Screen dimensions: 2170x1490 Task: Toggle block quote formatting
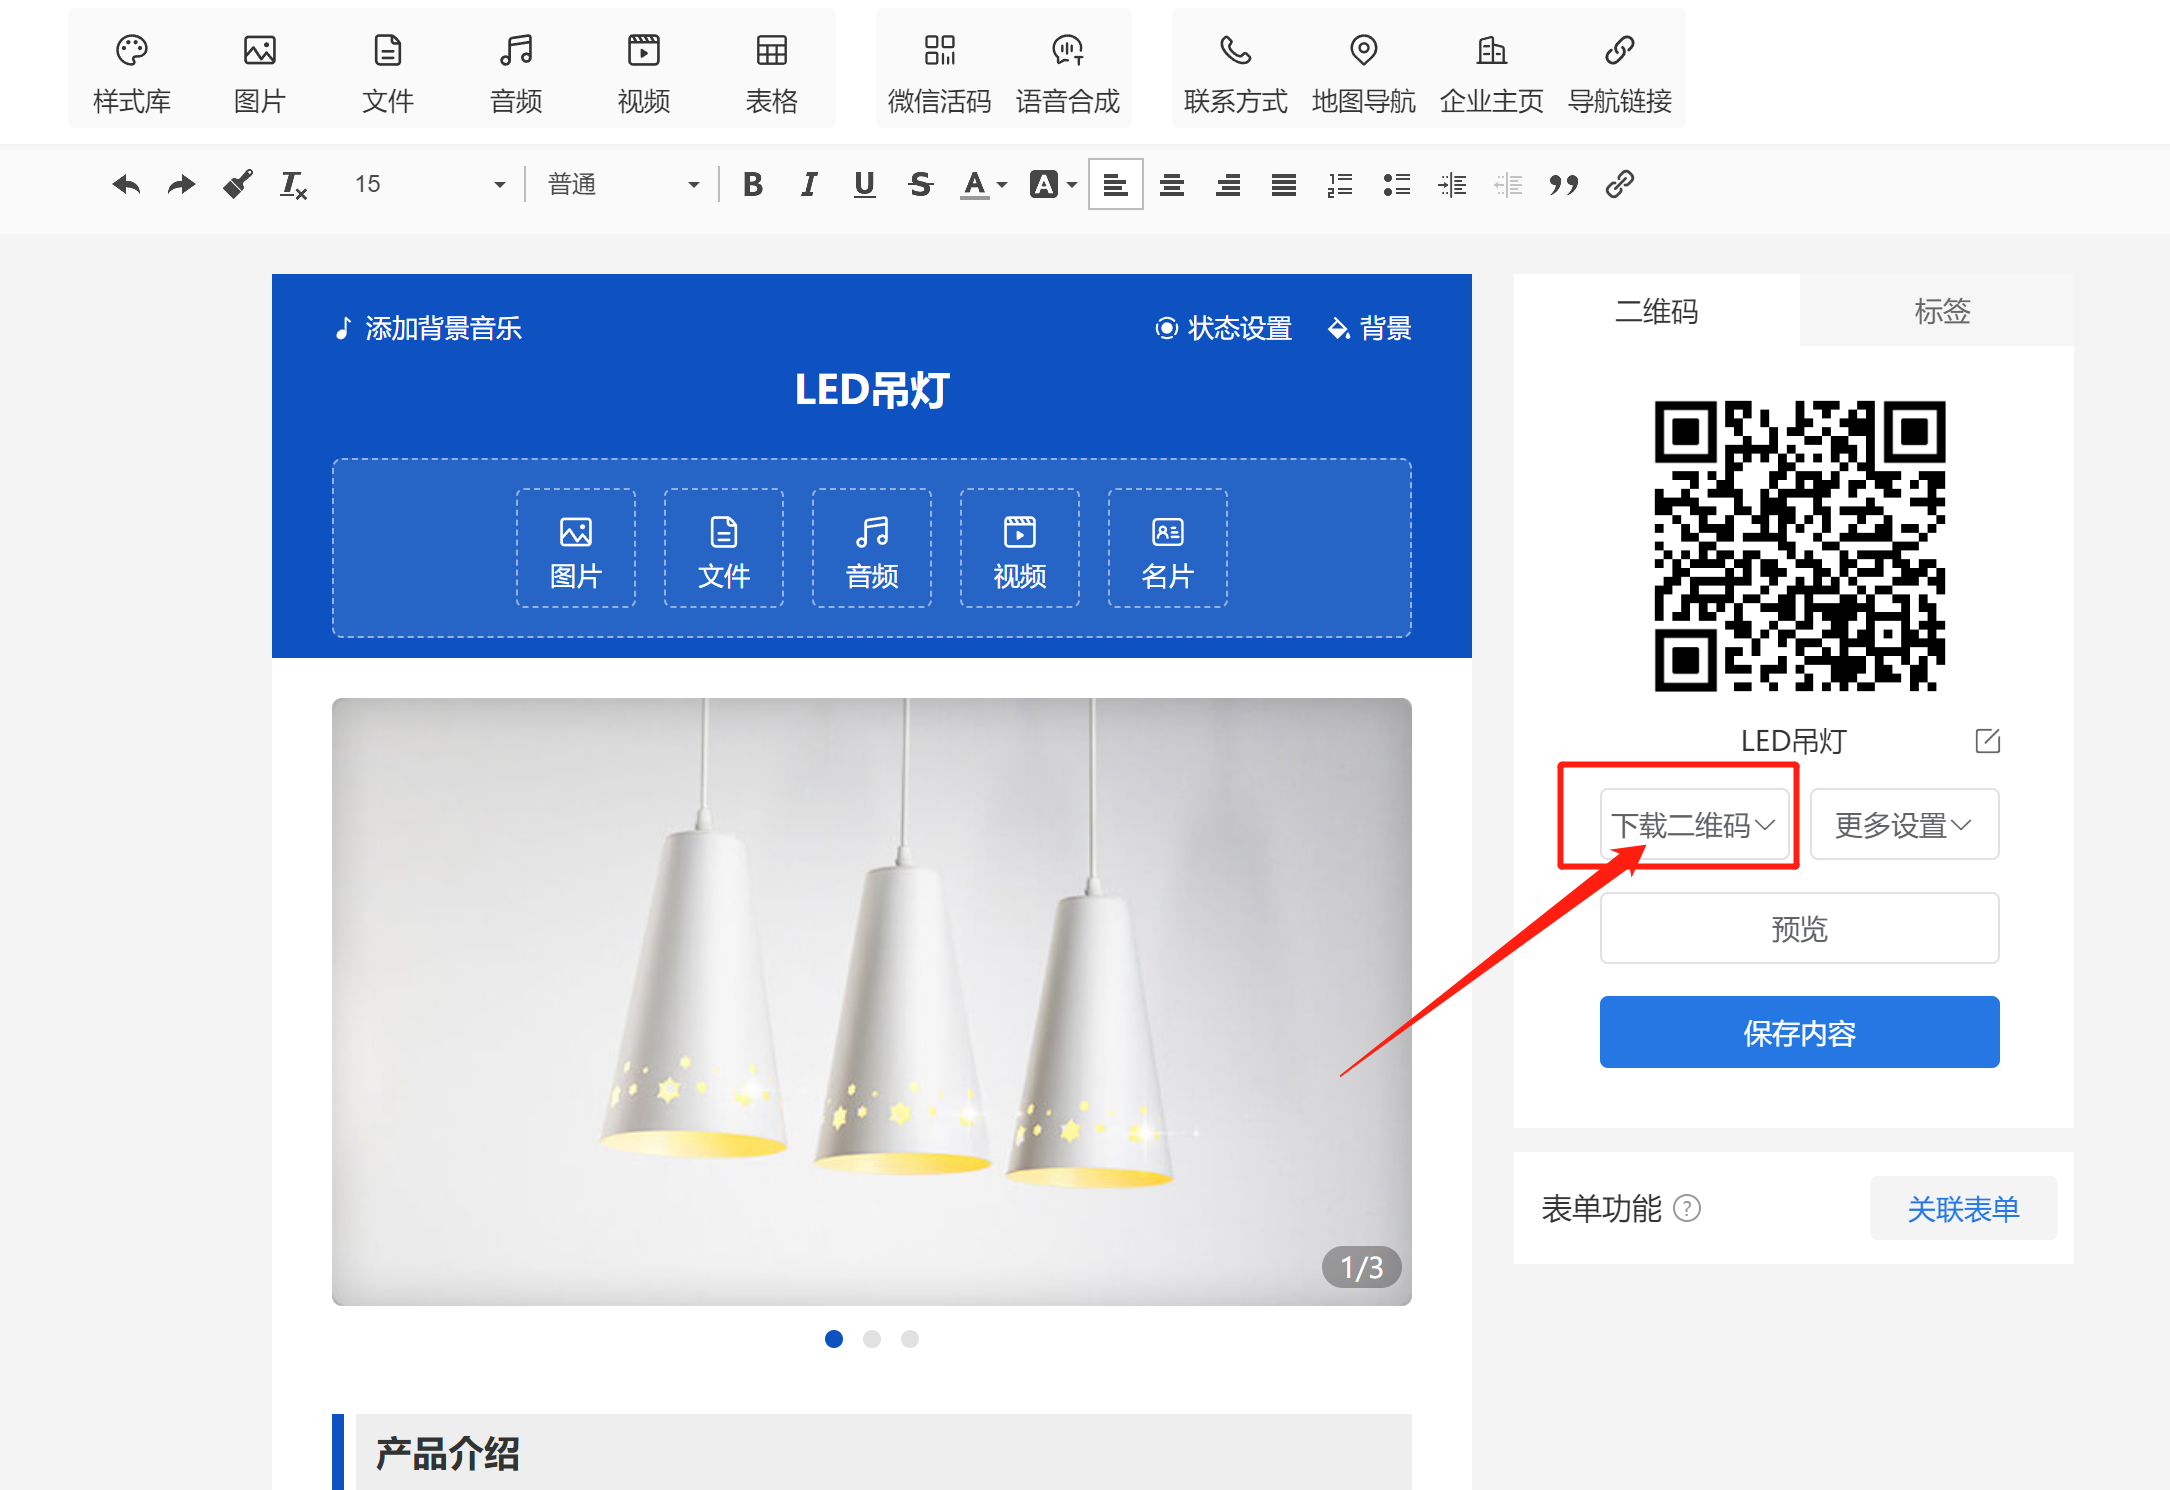click(x=1564, y=184)
